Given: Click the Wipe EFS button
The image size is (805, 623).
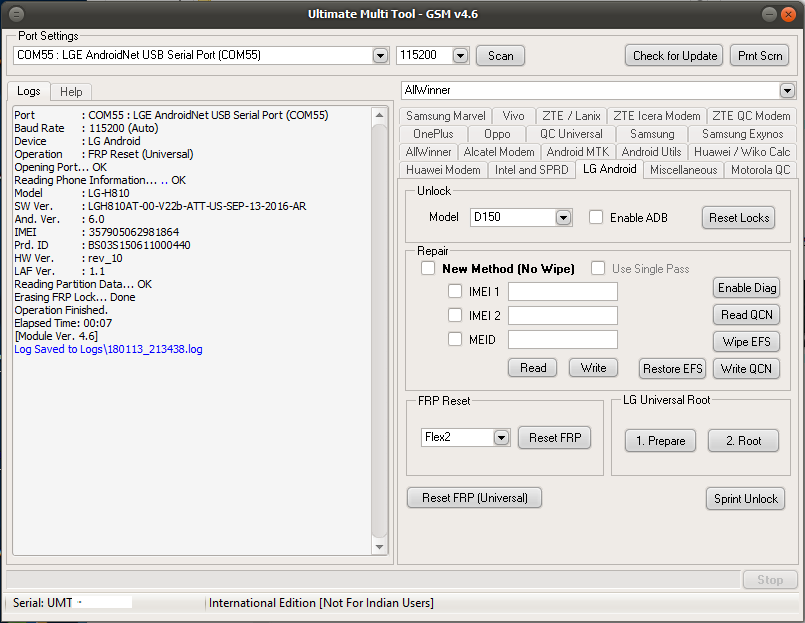Looking at the screenshot, I should (x=746, y=342).
